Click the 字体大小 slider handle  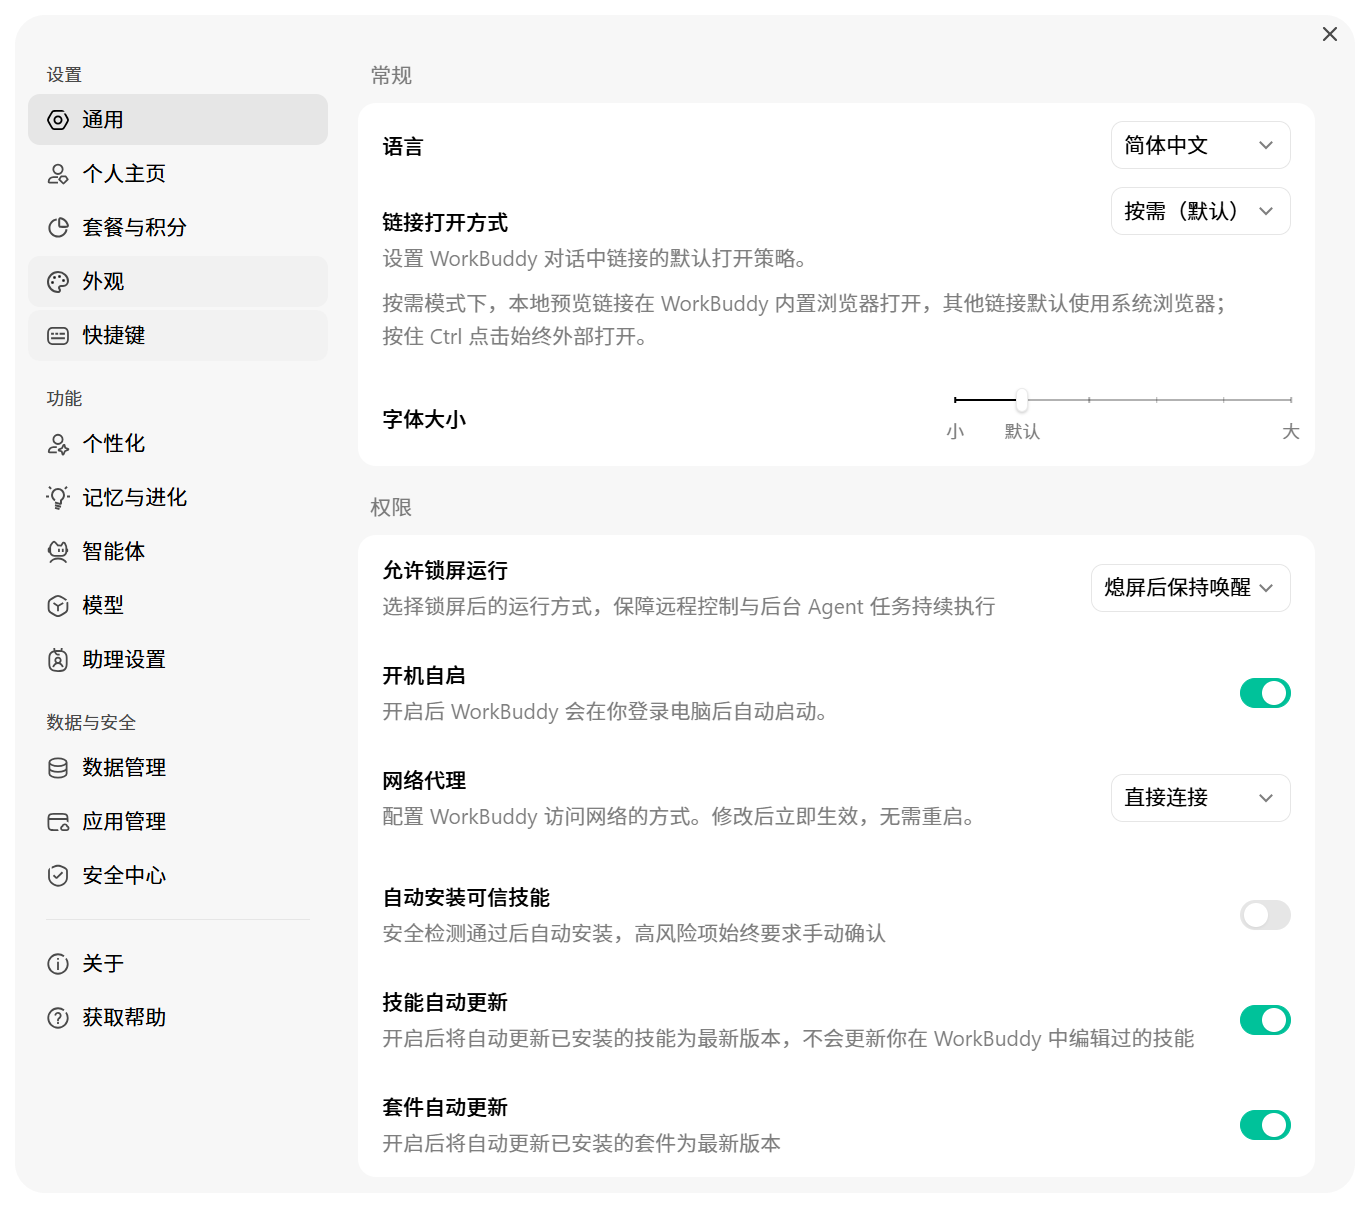[1022, 400]
